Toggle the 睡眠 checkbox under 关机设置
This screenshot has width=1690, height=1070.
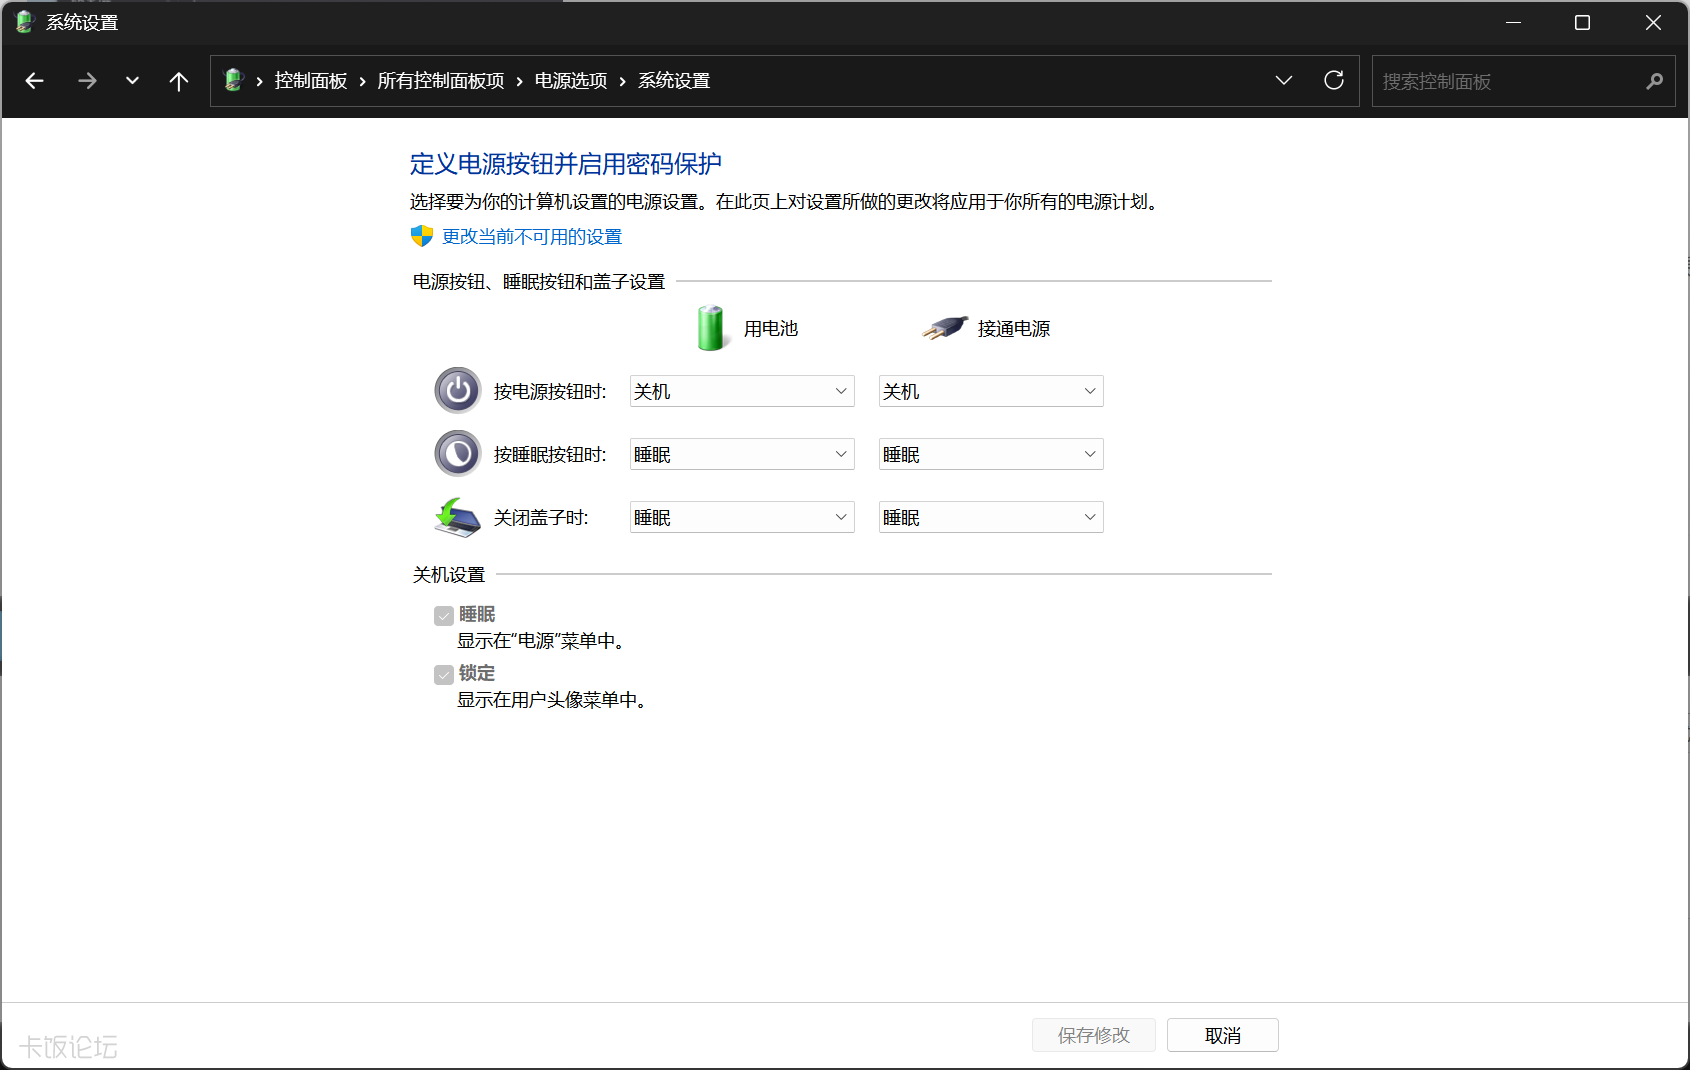pyautogui.click(x=444, y=615)
